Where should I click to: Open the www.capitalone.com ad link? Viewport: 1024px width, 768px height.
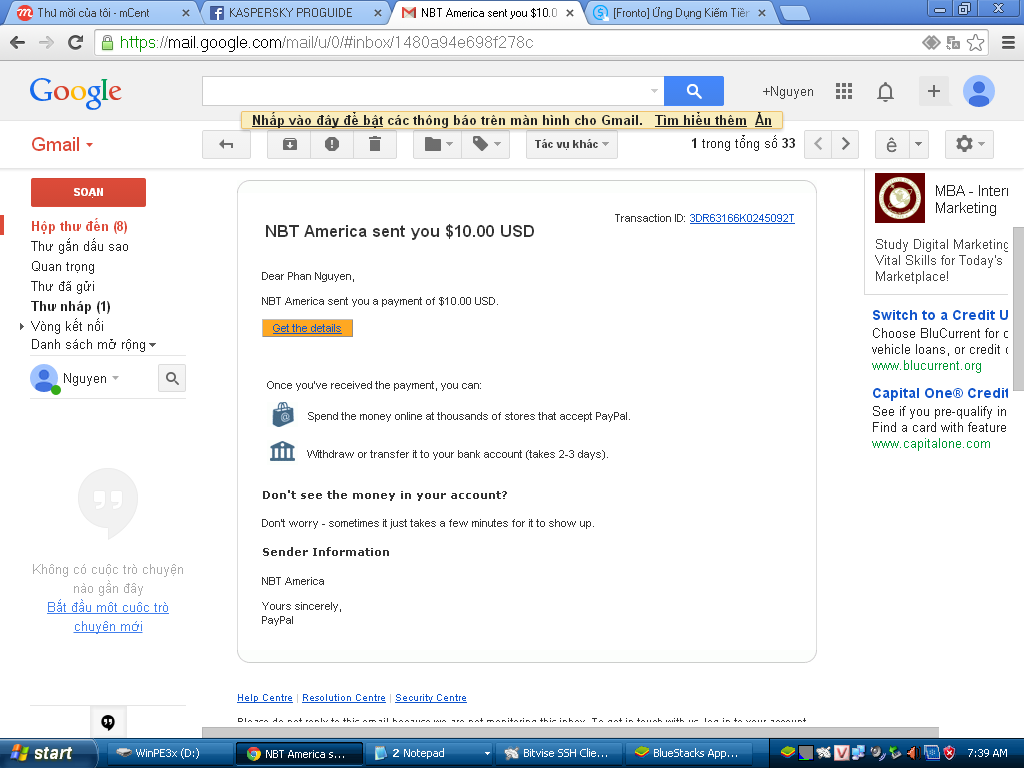point(931,443)
